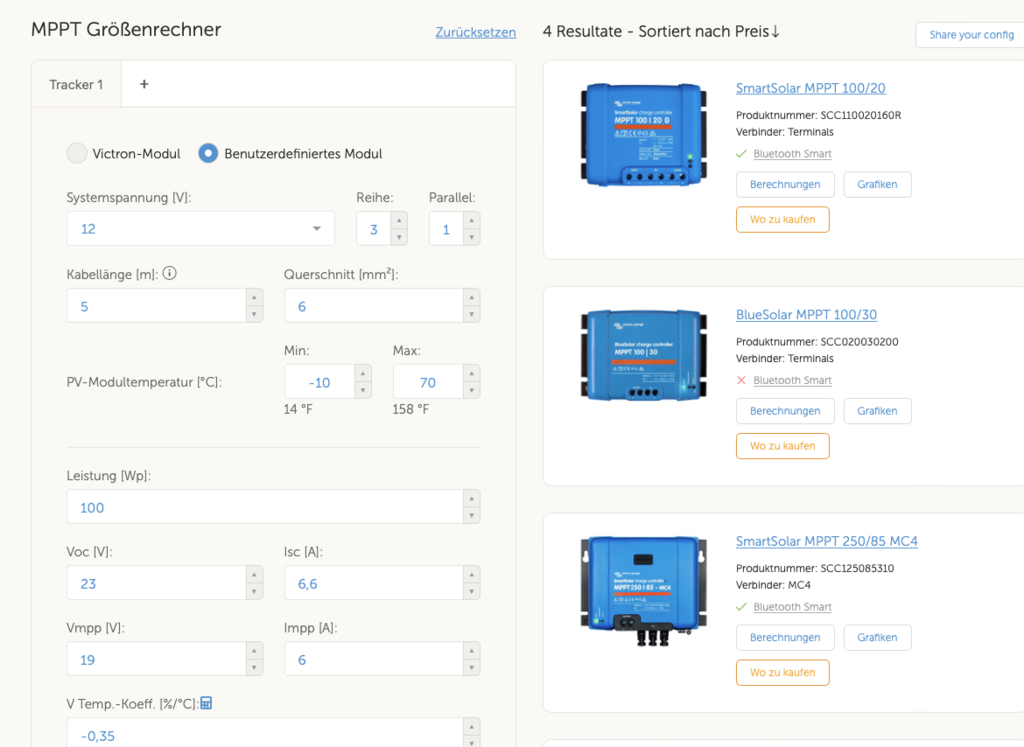
Task: Click Wo zu kaufen for BlueSolar 100/30
Action: (x=782, y=446)
